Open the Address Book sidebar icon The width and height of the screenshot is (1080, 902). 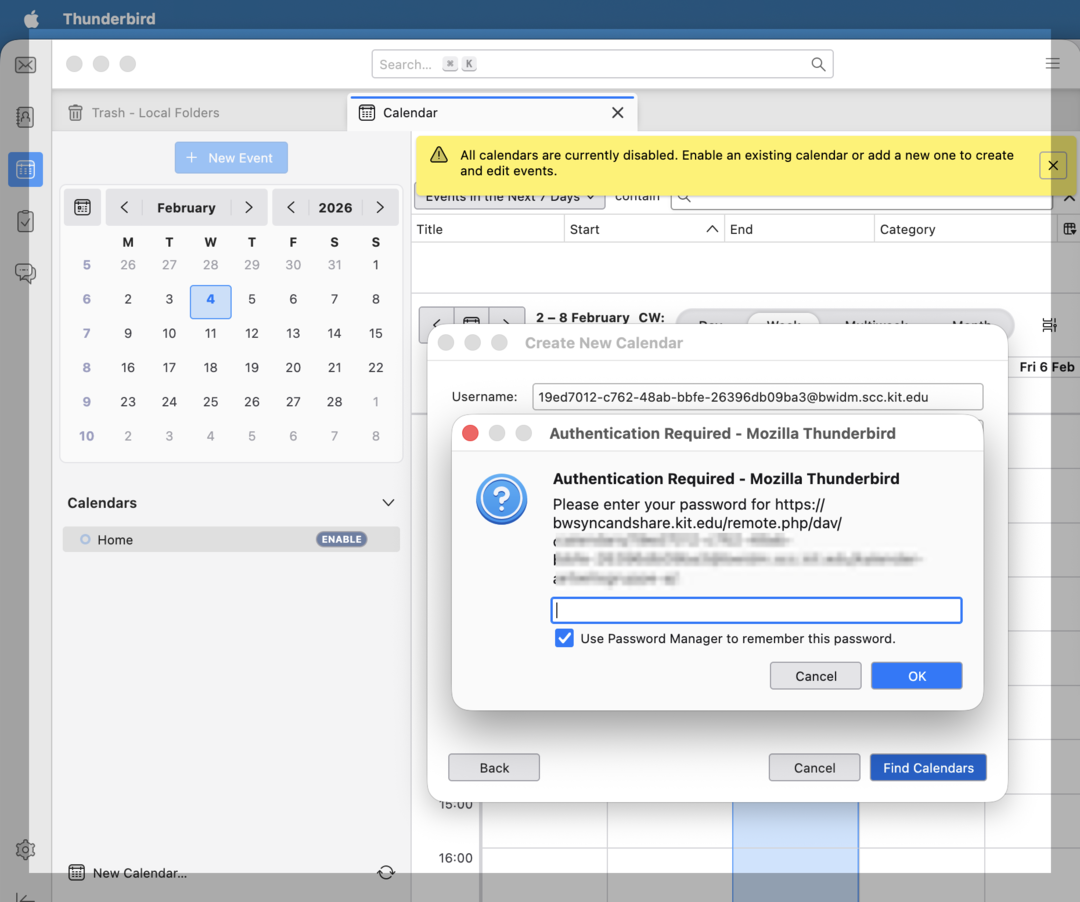coord(26,117)
